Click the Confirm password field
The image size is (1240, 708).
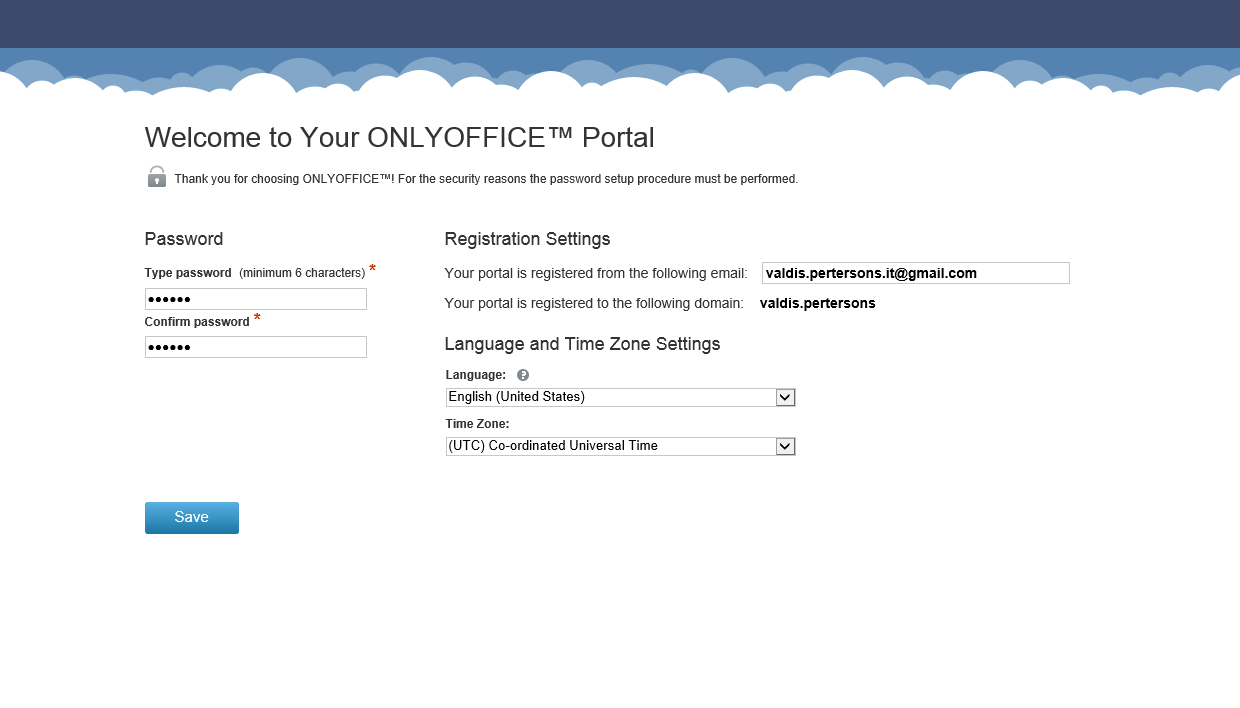click(x=256, y=347)
